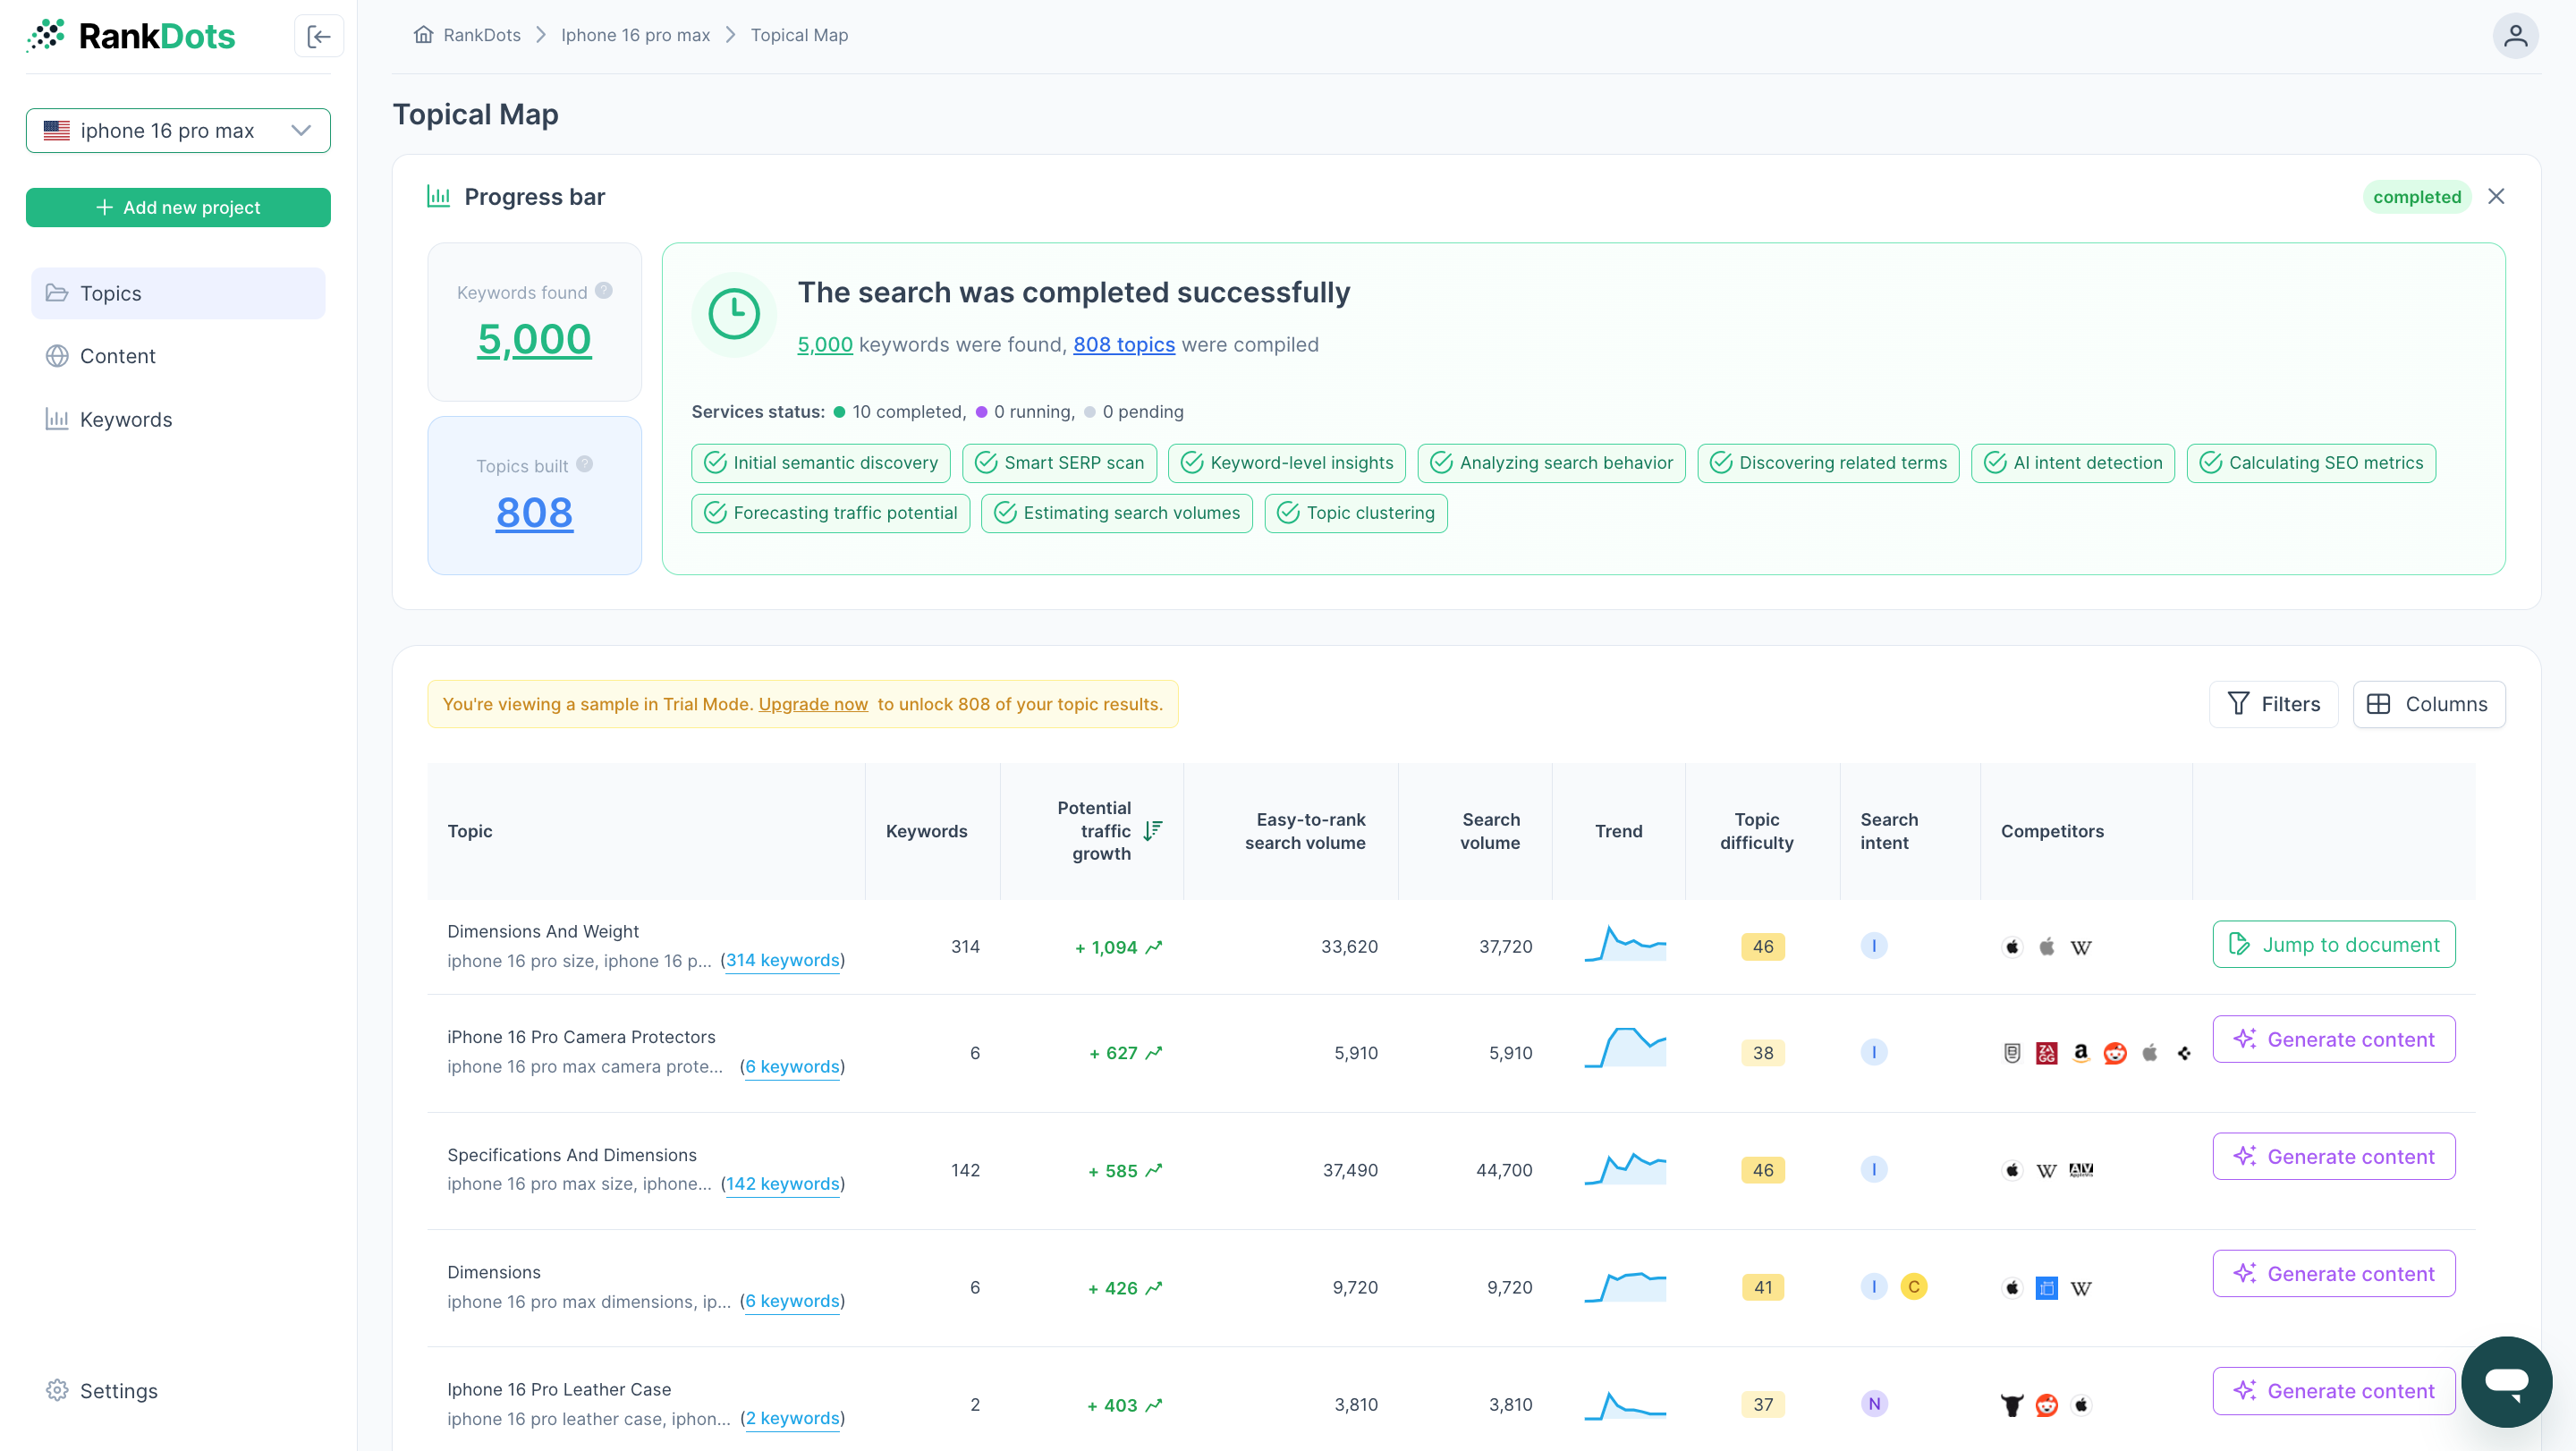2576x1451 pixels.
Task: Click the Add new project button
Action: click(x=178, y=208)
